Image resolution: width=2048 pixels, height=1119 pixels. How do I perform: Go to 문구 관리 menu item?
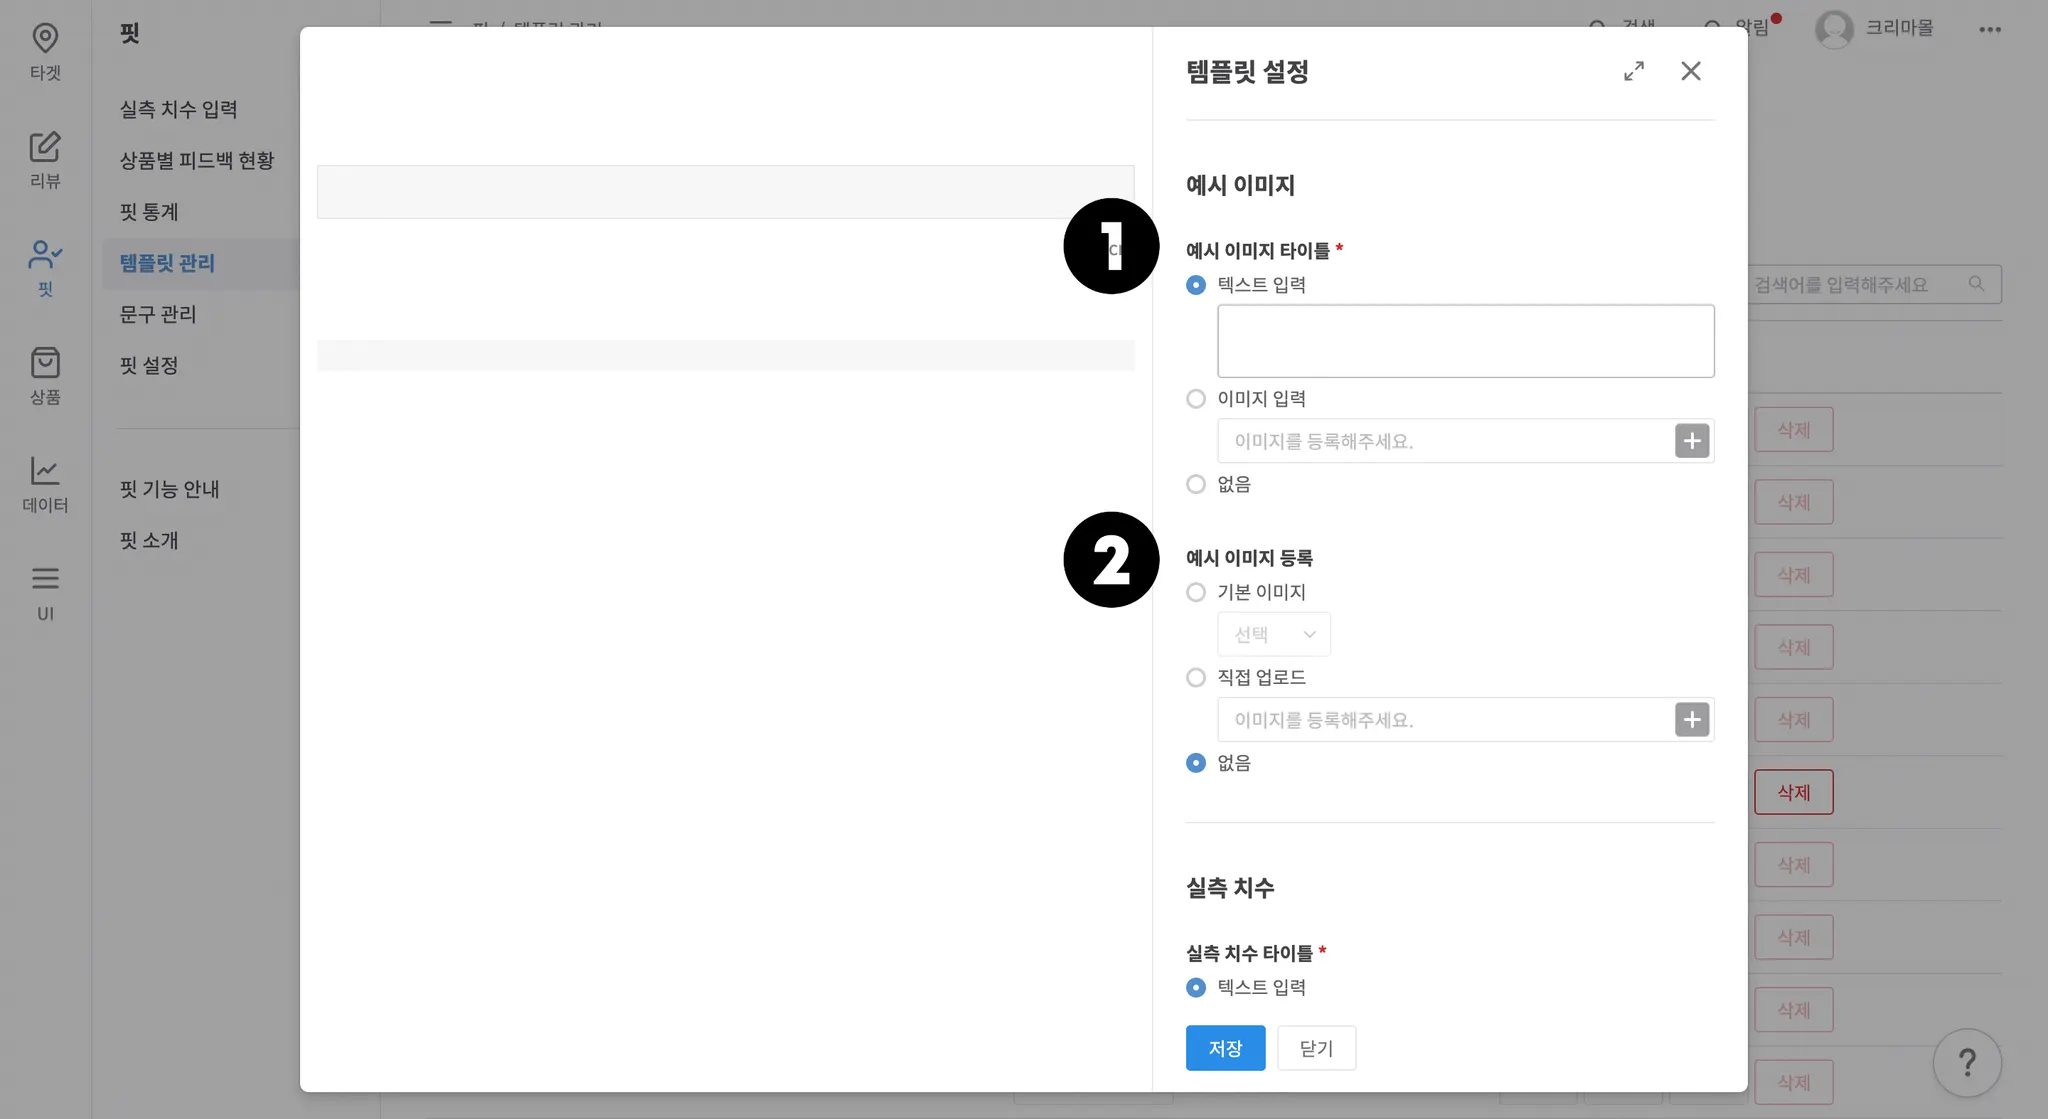click(158, 314)
